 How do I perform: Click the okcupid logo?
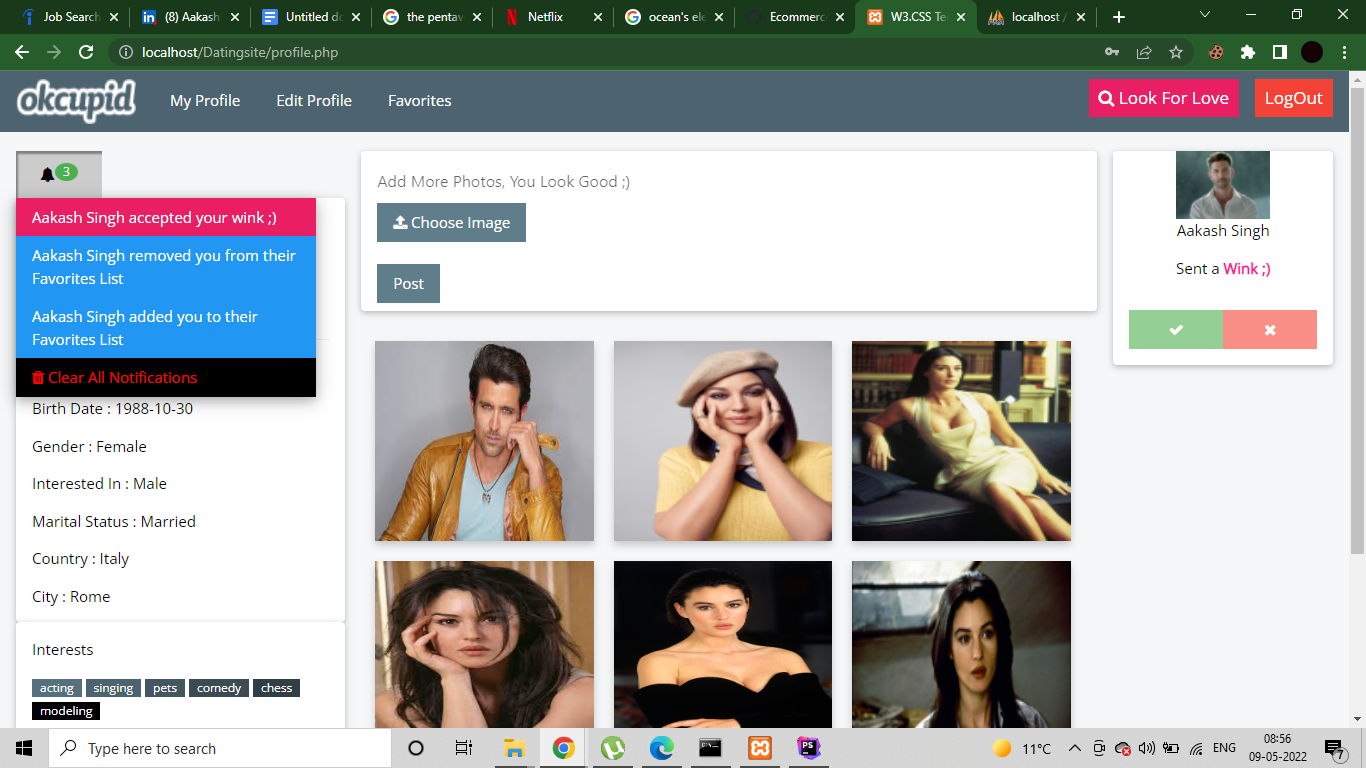click(75, 100)
